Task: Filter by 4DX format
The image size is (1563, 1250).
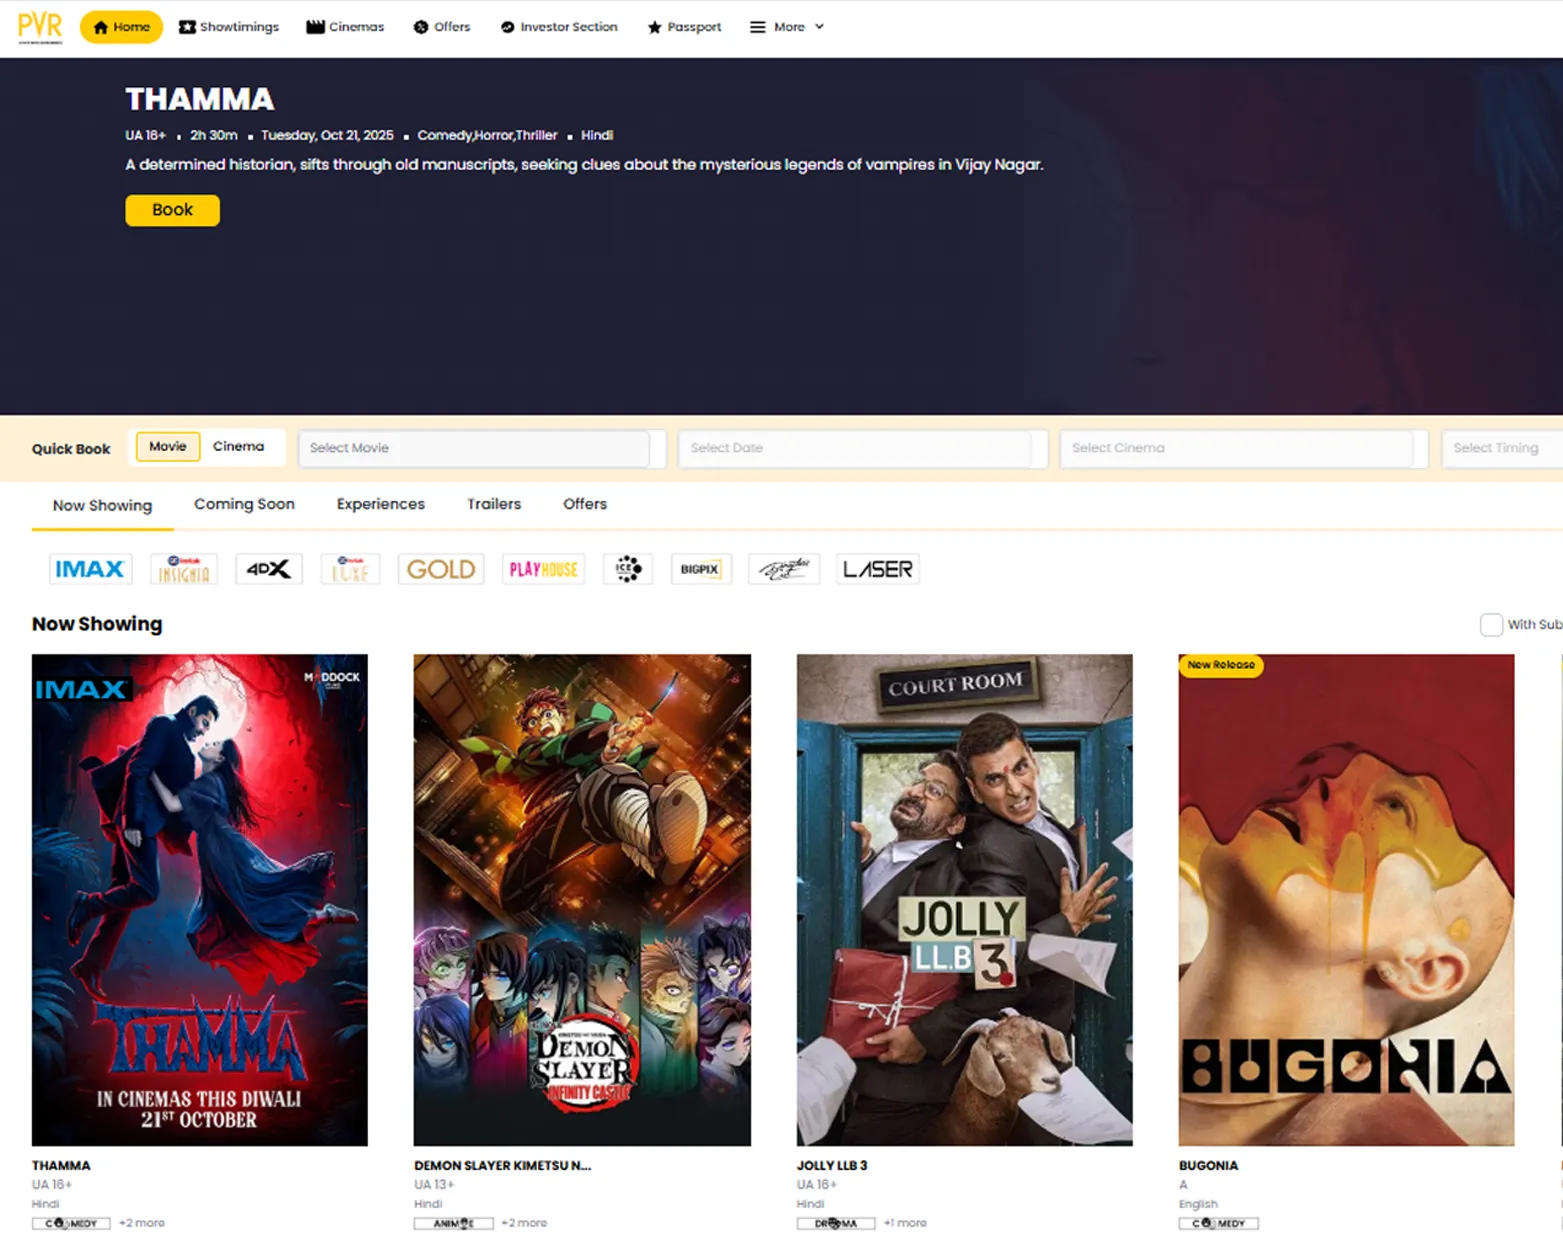Action: coord(268,569)
